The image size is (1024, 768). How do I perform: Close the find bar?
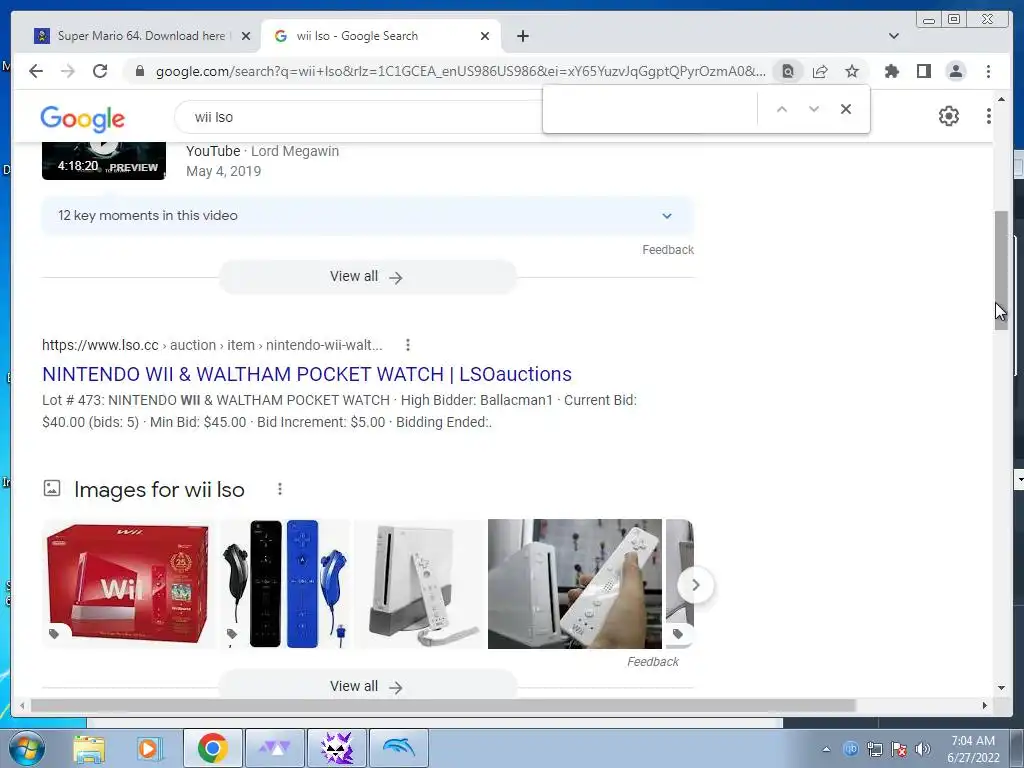pyautogui.click(x=846, y=109)
